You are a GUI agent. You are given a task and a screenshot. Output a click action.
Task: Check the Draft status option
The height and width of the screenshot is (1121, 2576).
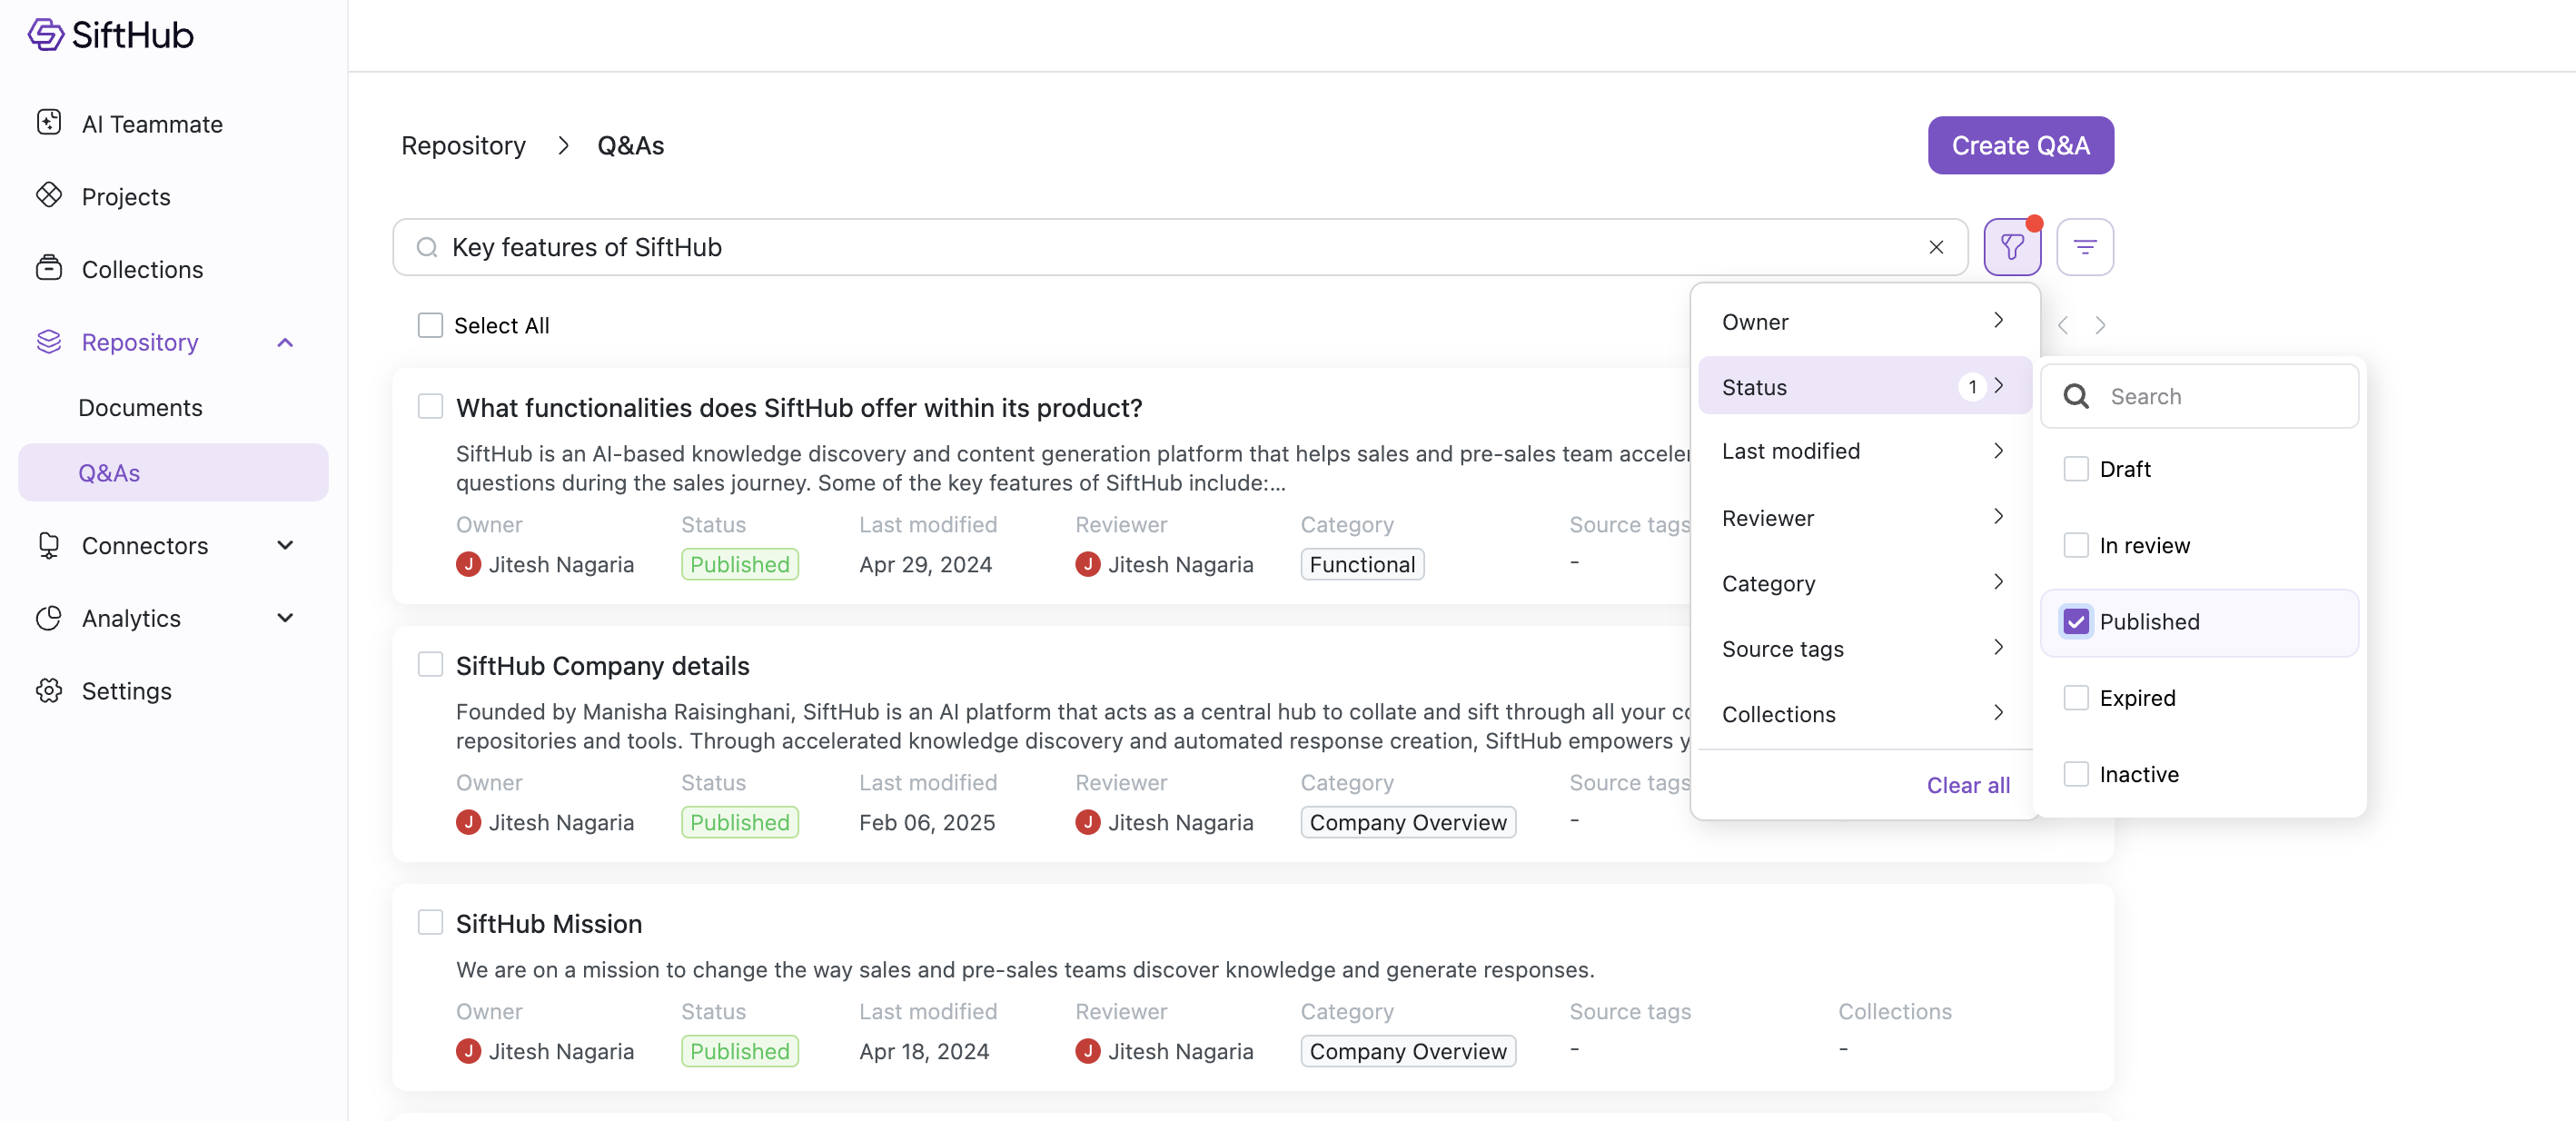(x=2076, y=469)
